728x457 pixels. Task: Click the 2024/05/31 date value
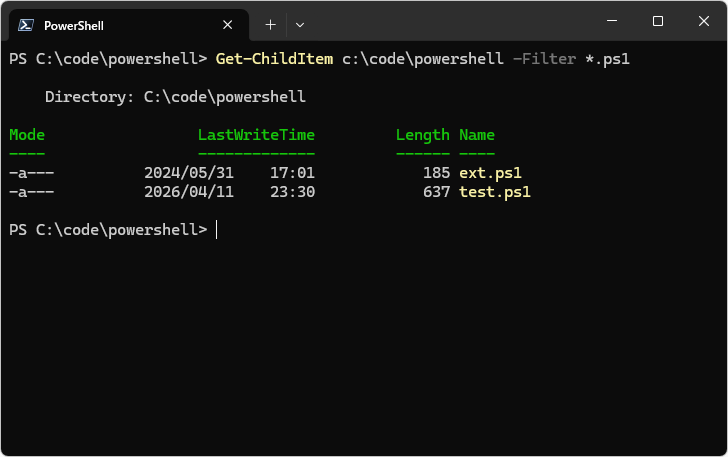click(189, 173)
